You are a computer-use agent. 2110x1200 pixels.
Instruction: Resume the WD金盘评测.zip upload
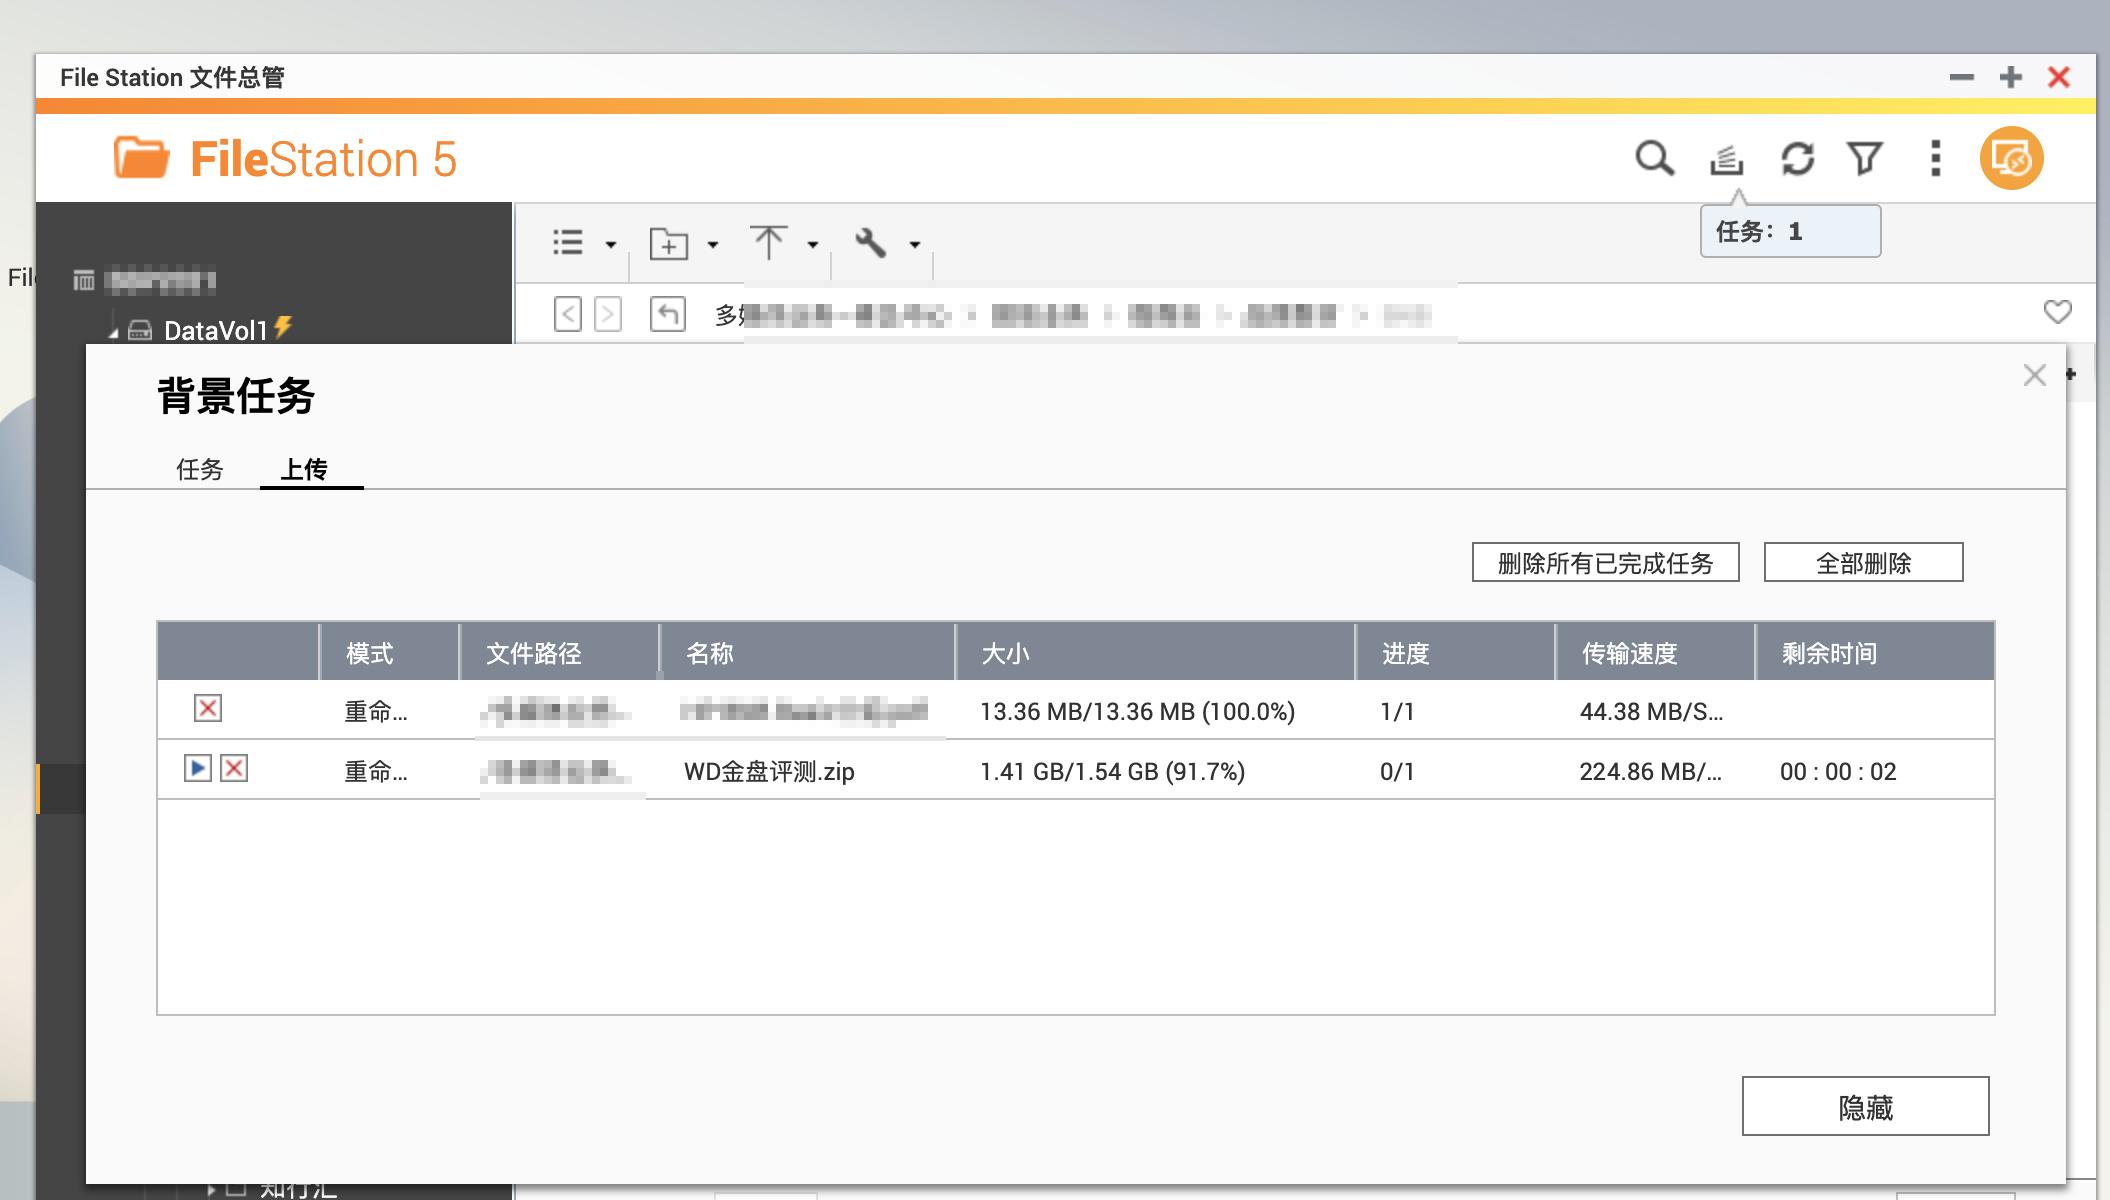click(x=196, y=770)
